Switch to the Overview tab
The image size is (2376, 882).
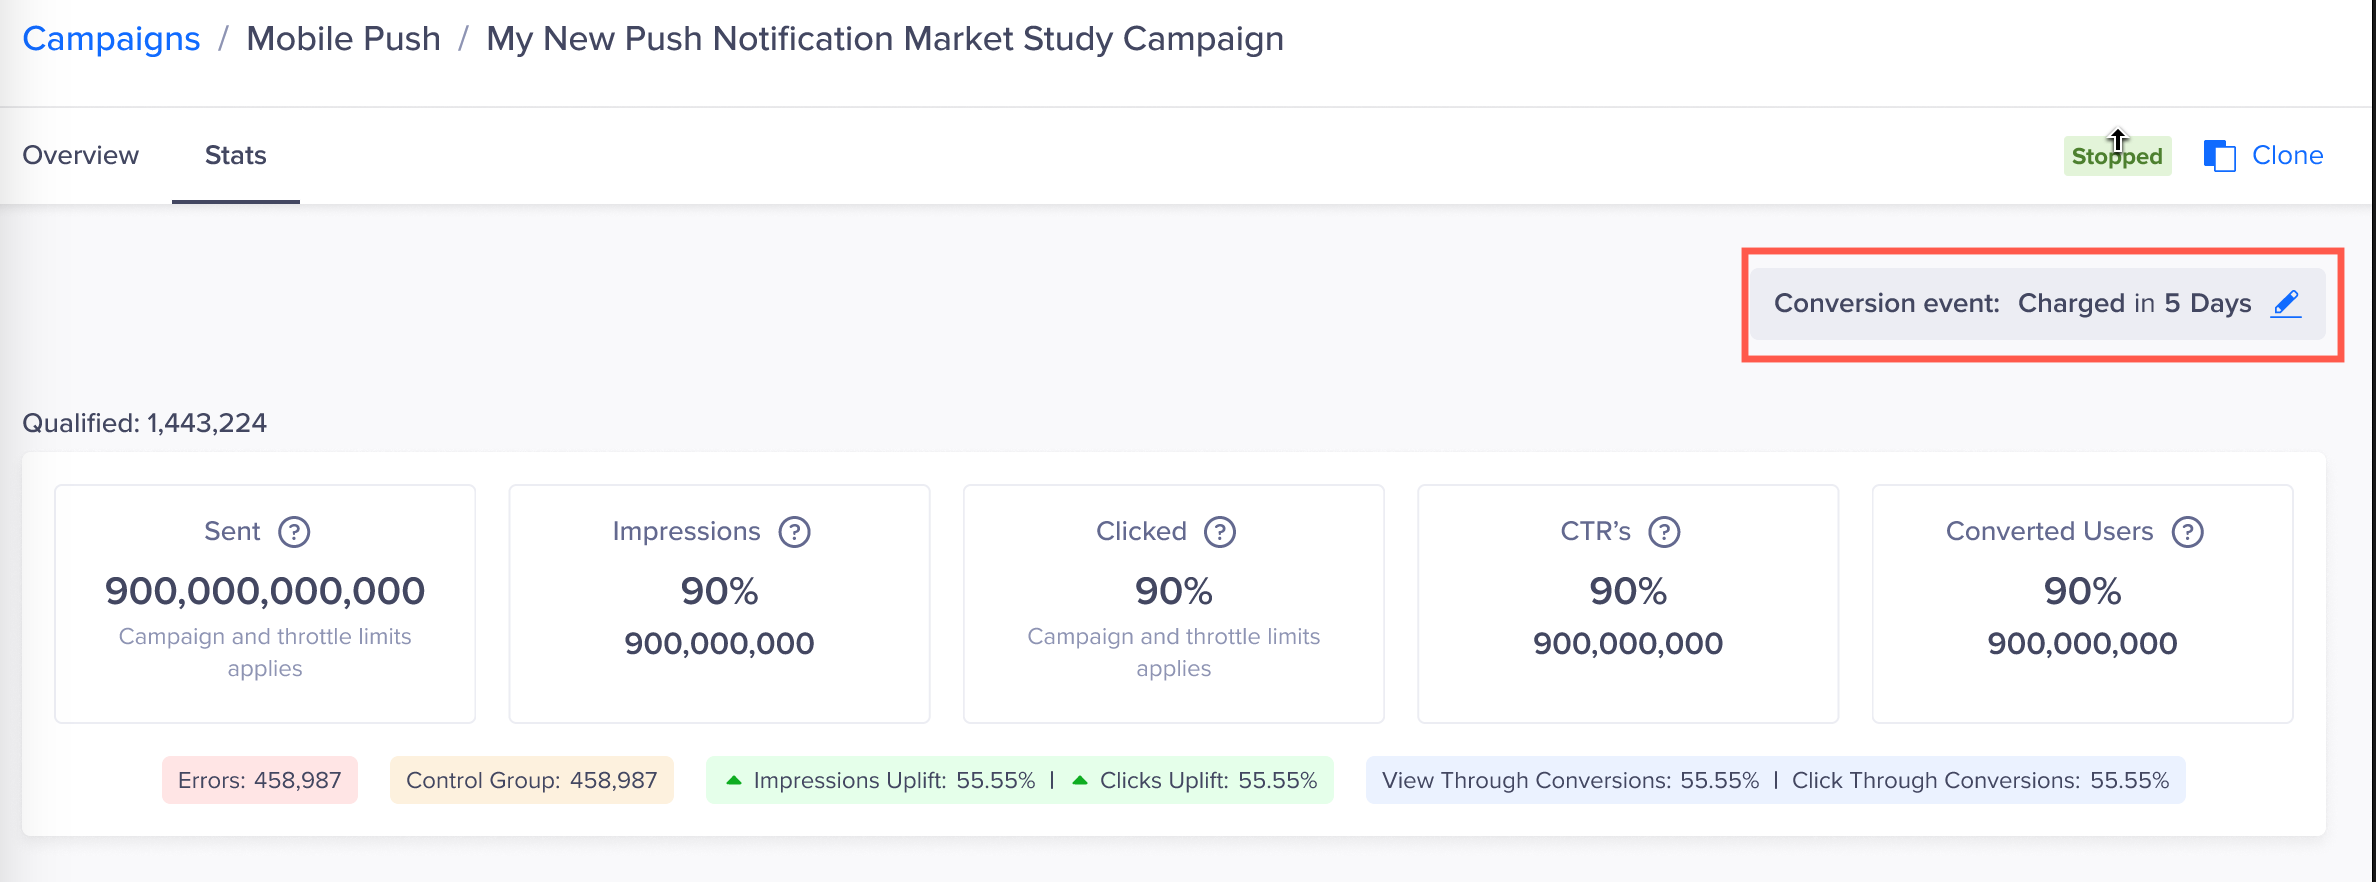pyautogui.click(x=81, y=156)
